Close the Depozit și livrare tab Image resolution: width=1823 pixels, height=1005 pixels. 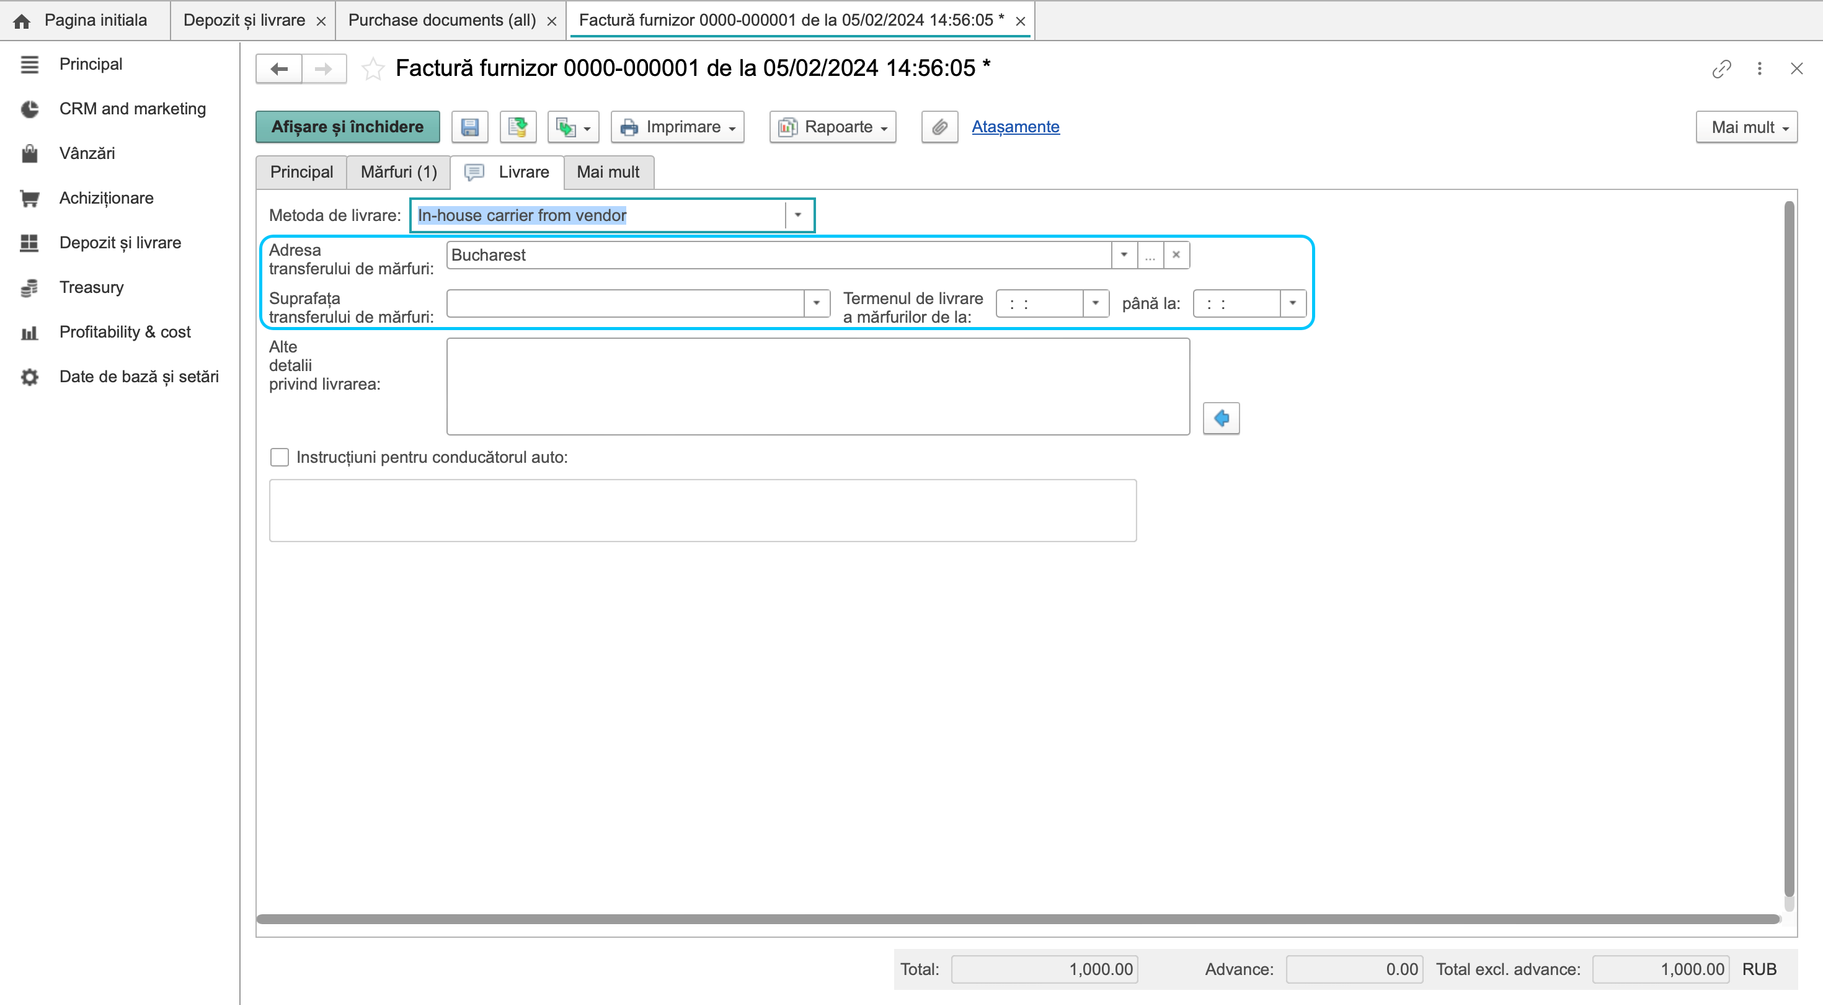321,21
